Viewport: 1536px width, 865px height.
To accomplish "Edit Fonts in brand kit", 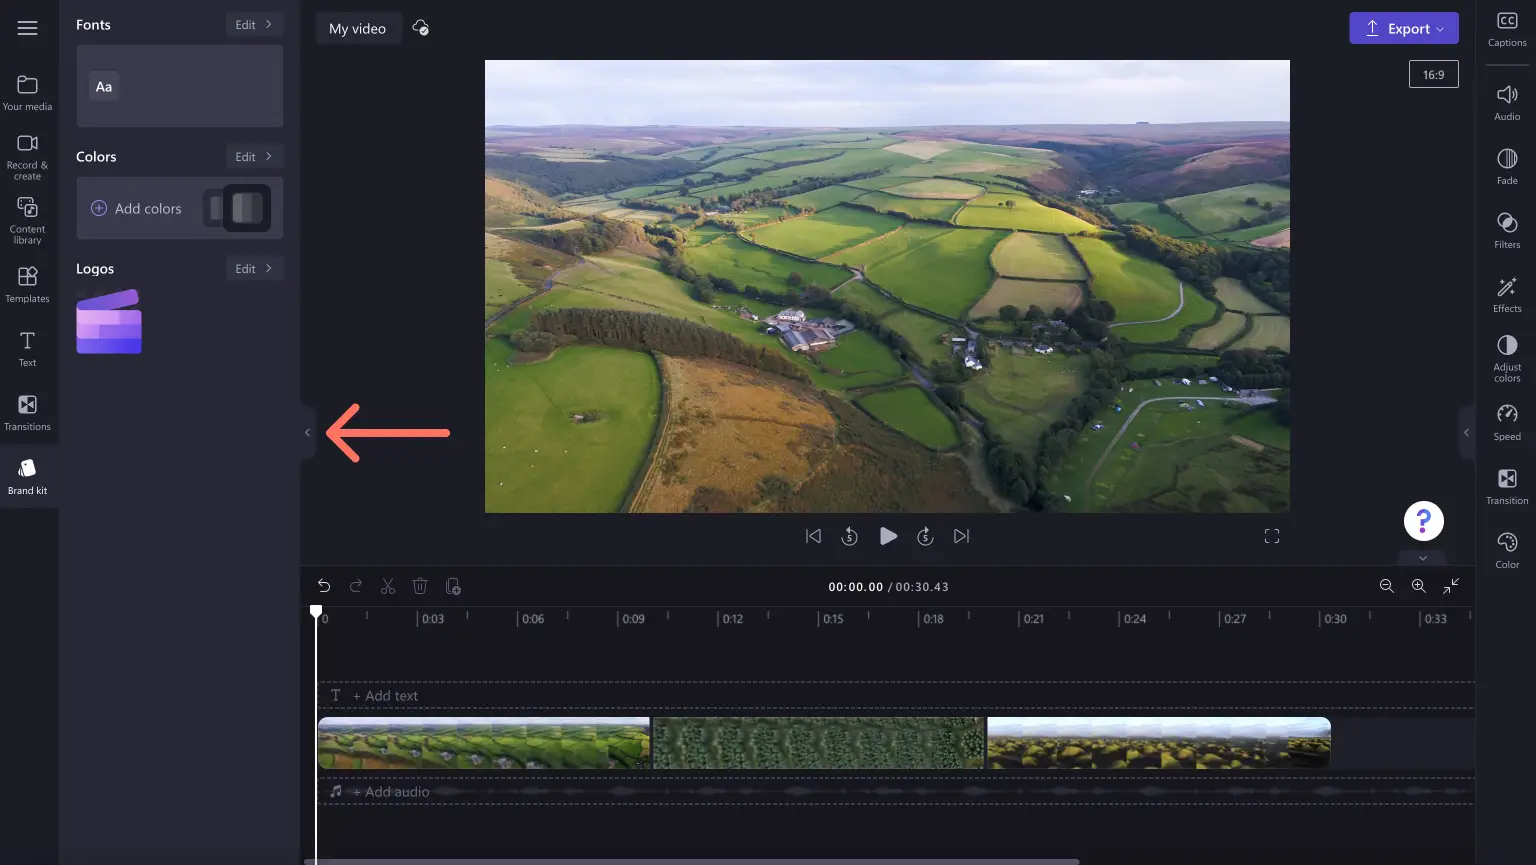I will [254, 24].
